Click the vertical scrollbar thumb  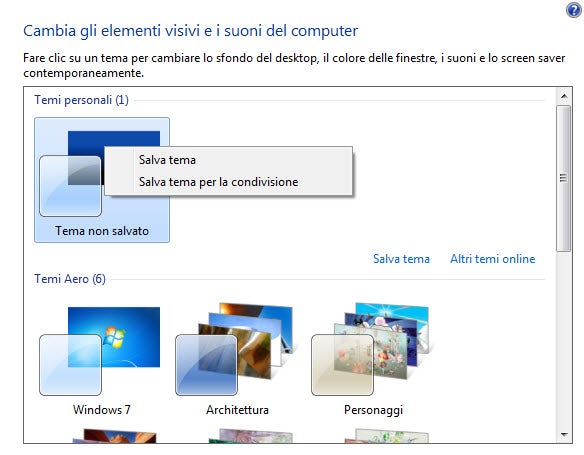564,178
